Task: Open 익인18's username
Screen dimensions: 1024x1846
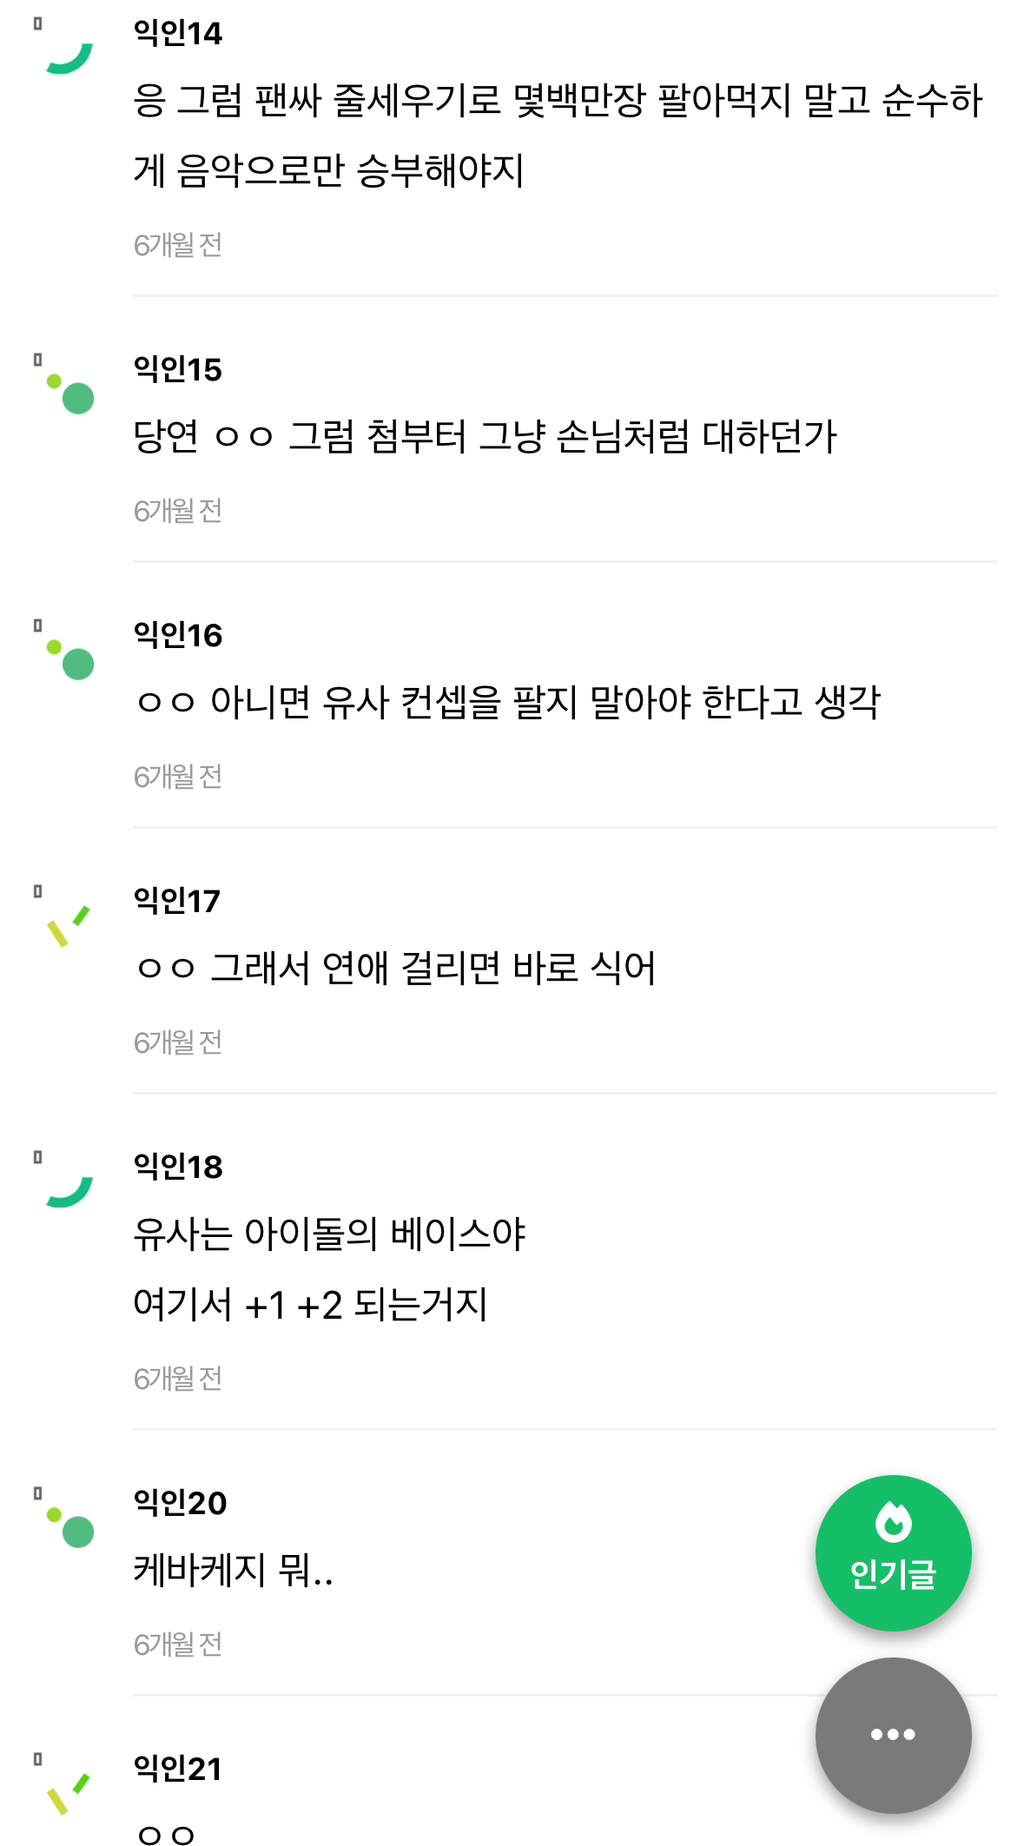Action: (x=178, y=1166)
